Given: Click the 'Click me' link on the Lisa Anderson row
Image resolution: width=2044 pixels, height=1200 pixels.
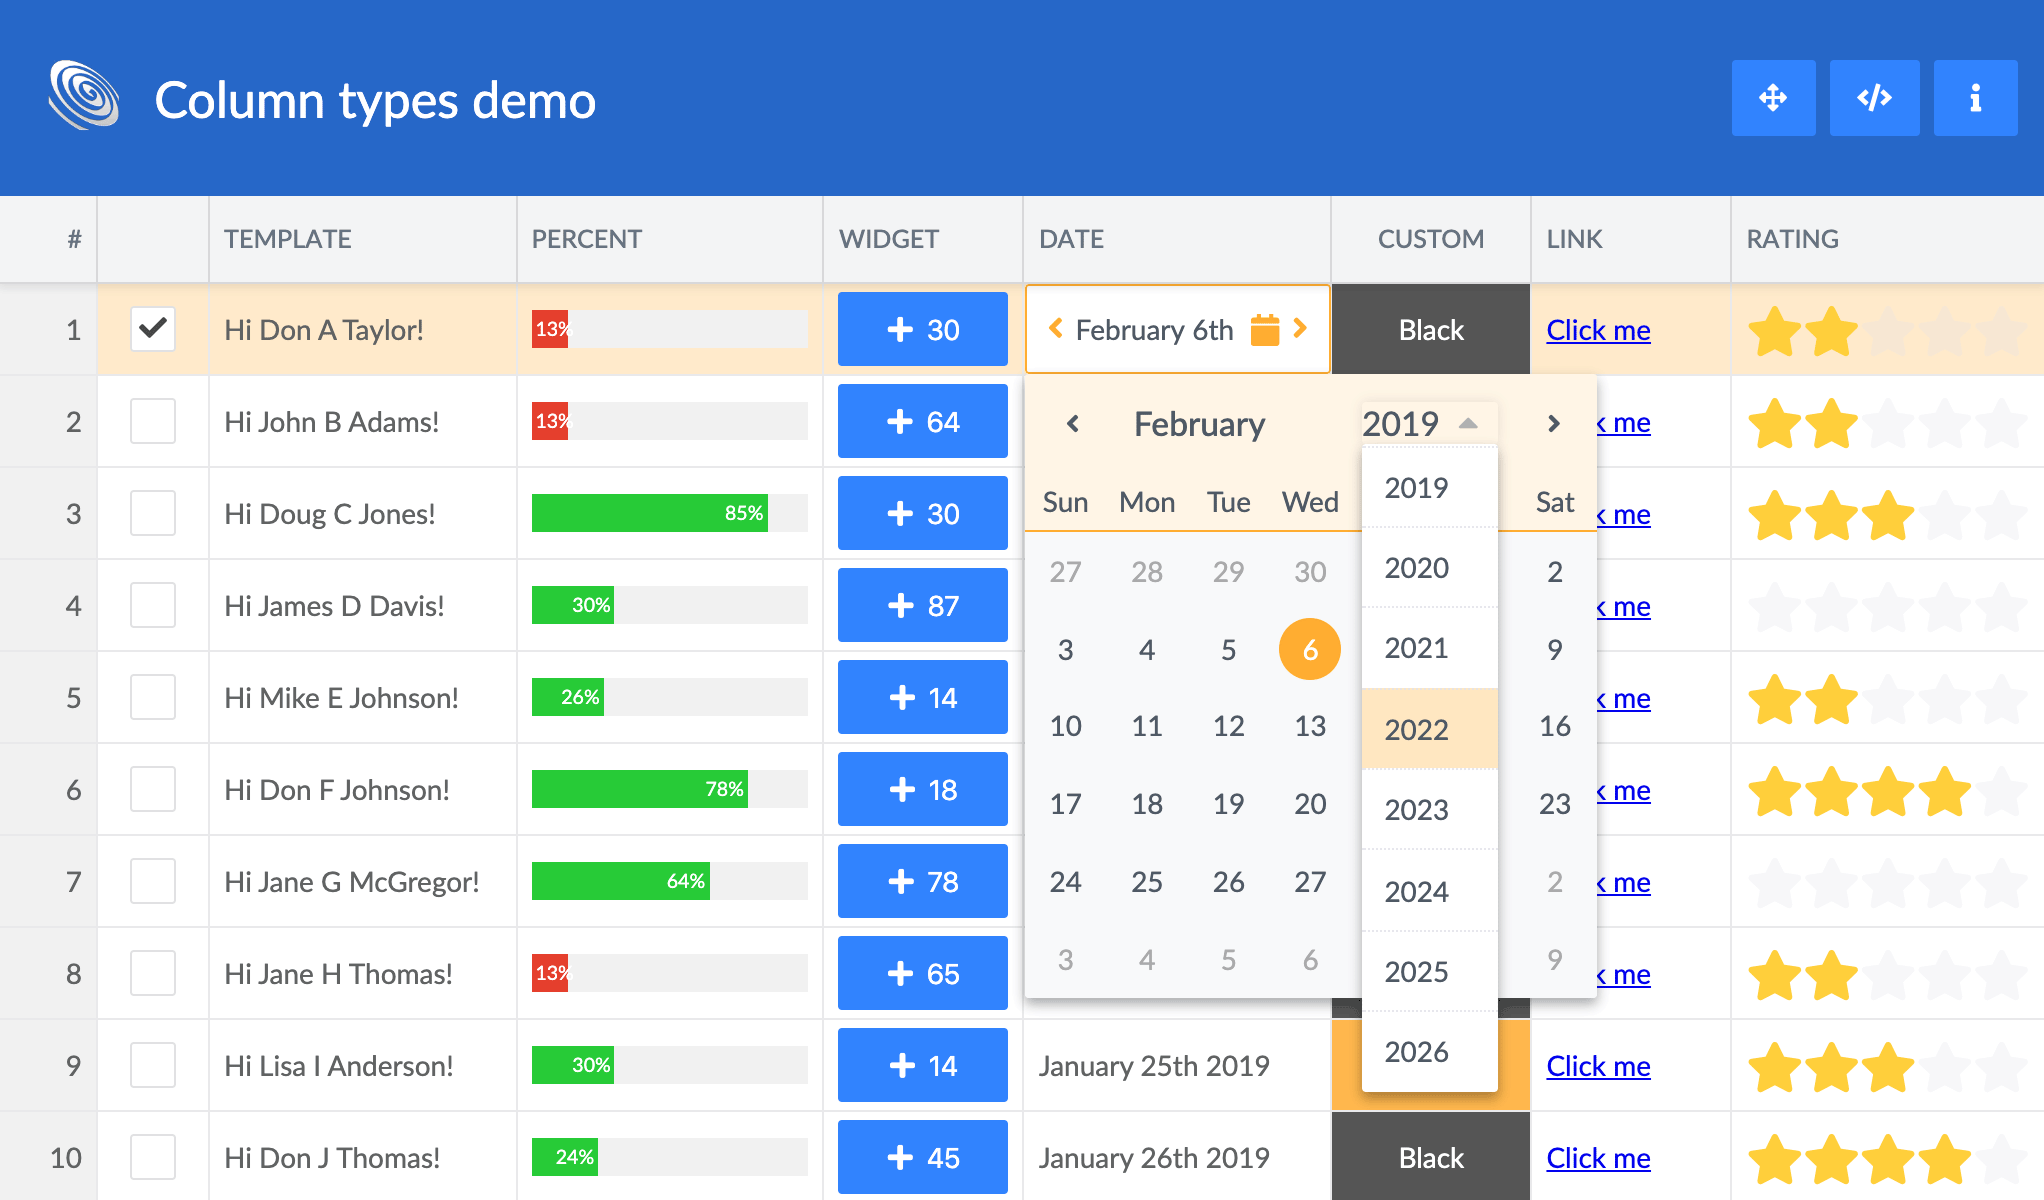Looking at the screenshot, I should 1597,1066.
